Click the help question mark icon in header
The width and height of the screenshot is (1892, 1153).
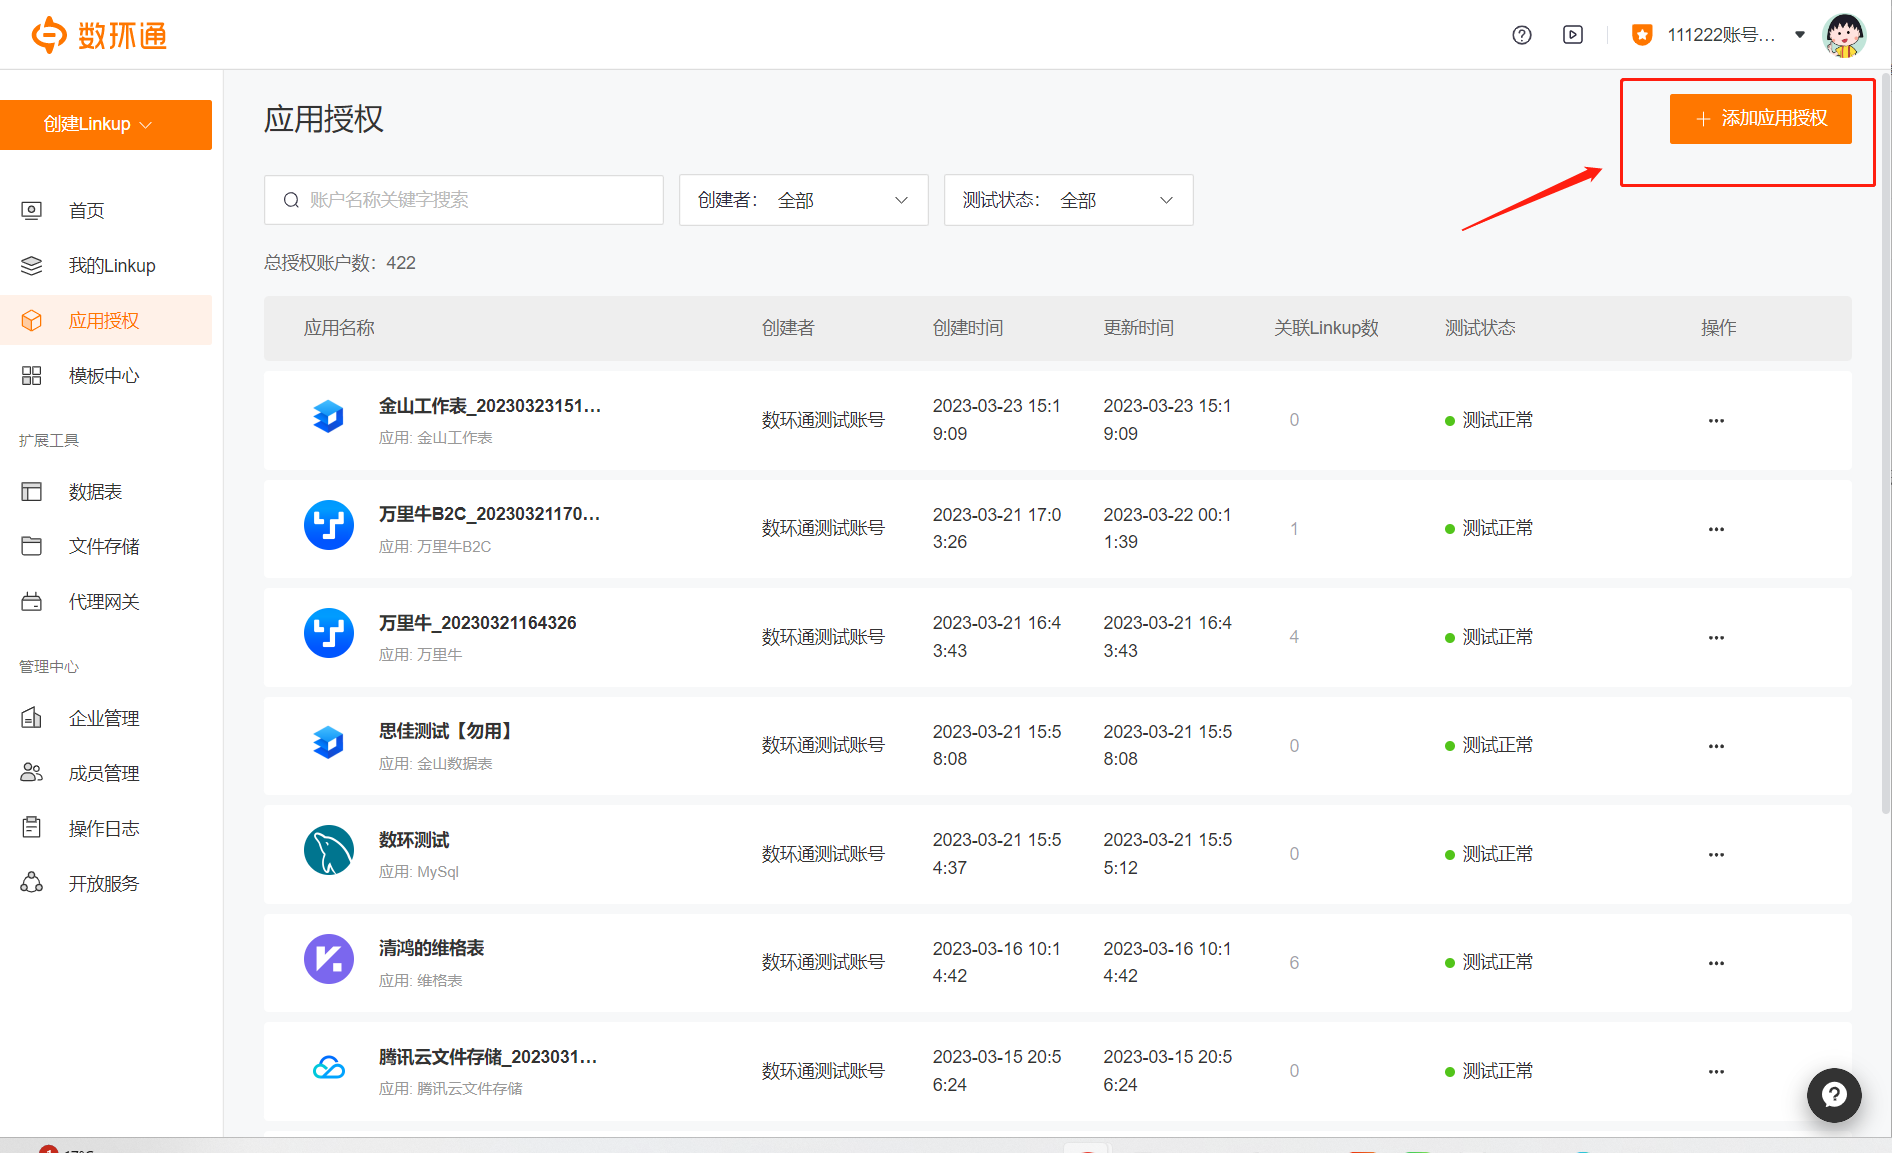pyautogui.click(x=1521, y=35)
